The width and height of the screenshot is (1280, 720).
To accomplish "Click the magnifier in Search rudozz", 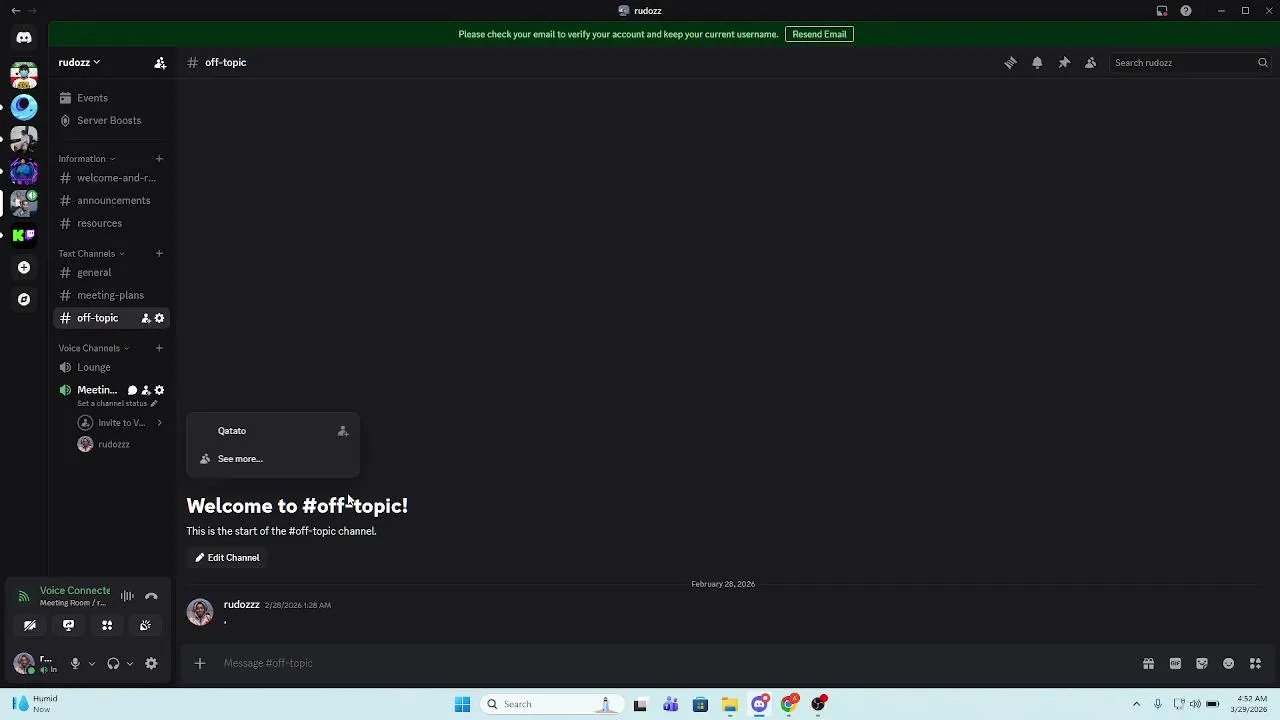I will 1262,62.
